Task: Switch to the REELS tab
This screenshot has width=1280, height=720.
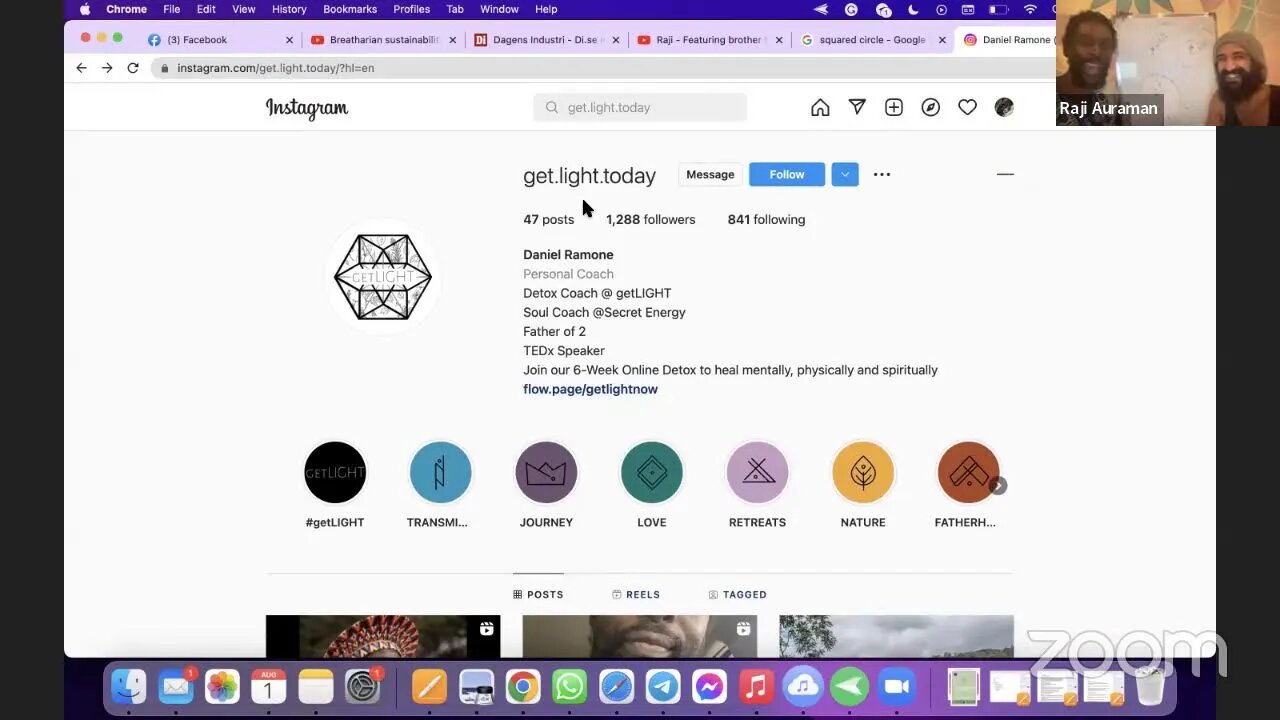Action: (x=636, y=594)
